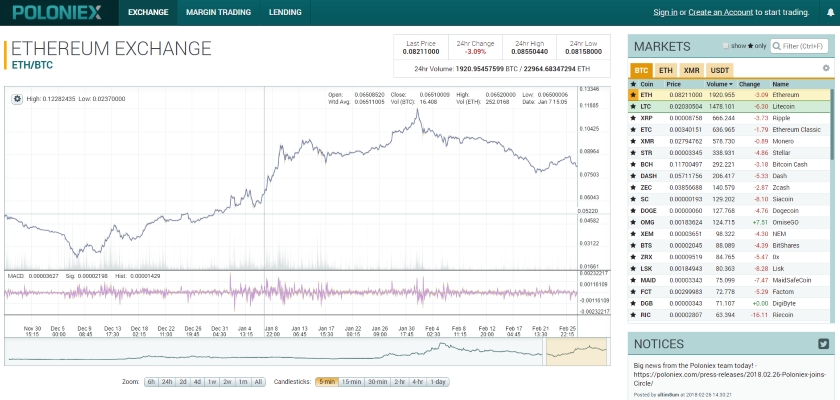Focus the markets Filter search field
The width and height of the screenshot is (840, 400).
(799, 46)
